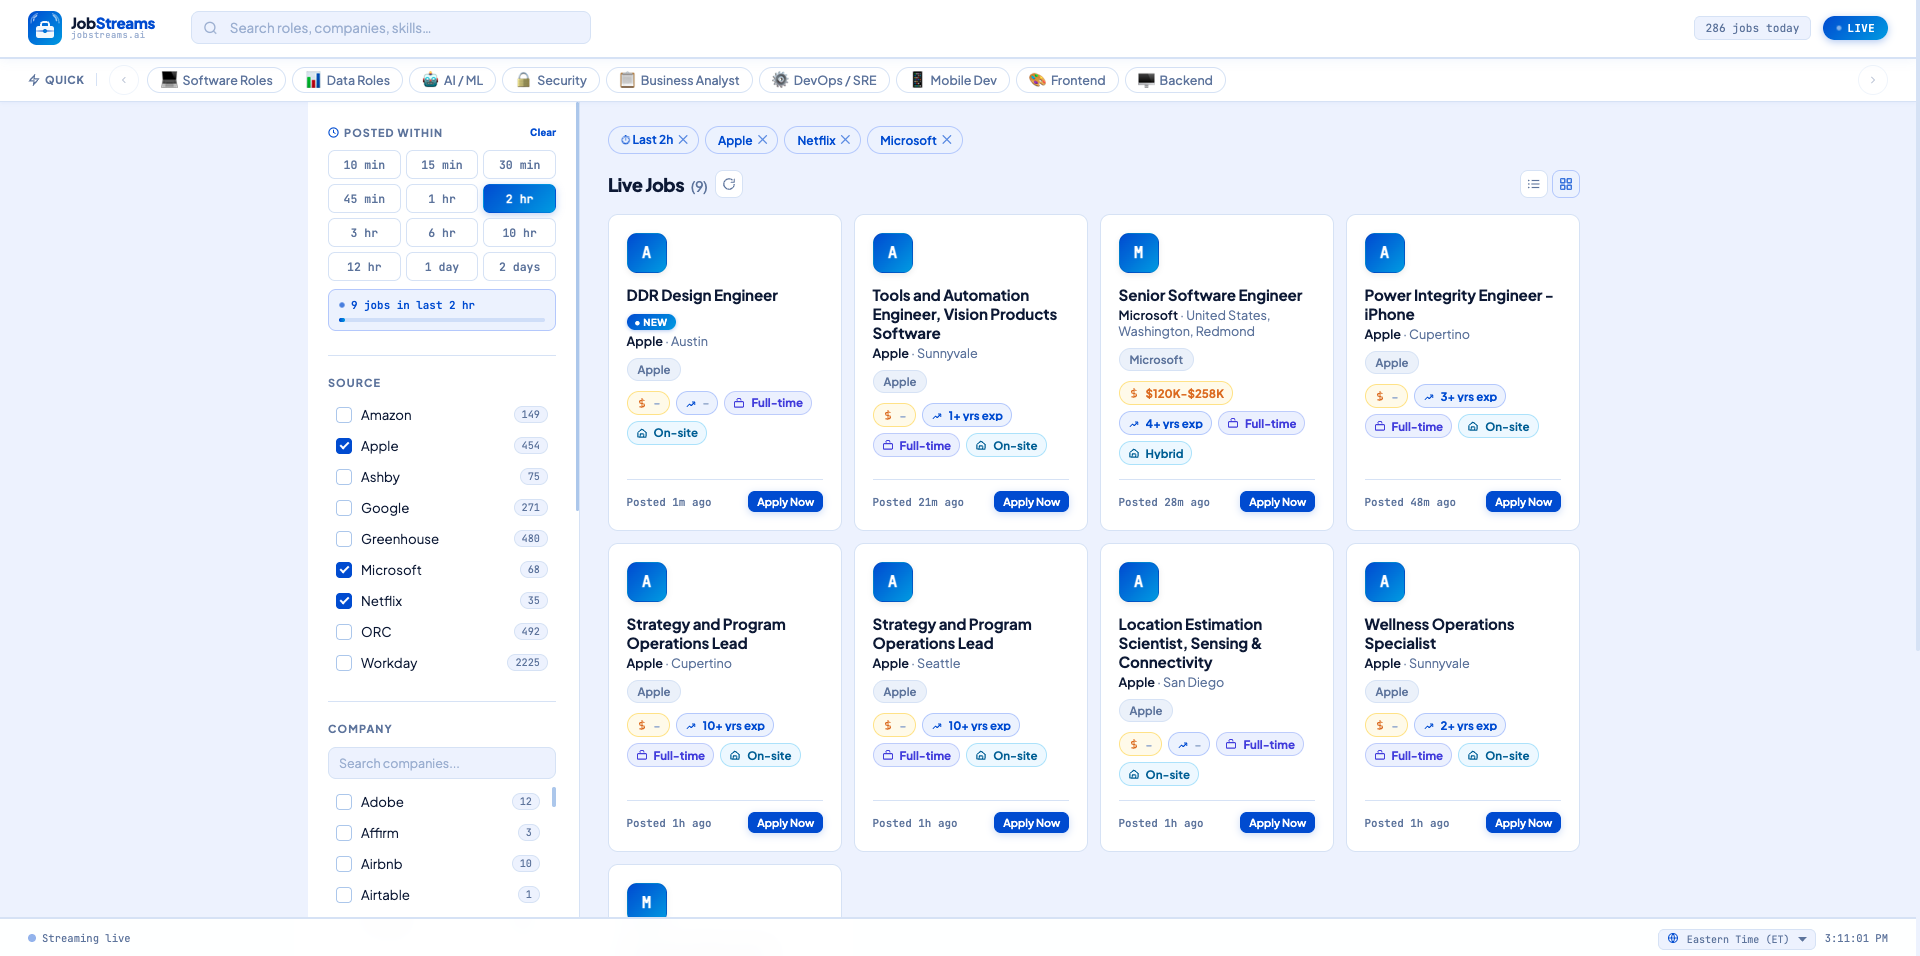Select the 45 min posted filter

pyautogui.click(x=364, y=199)
